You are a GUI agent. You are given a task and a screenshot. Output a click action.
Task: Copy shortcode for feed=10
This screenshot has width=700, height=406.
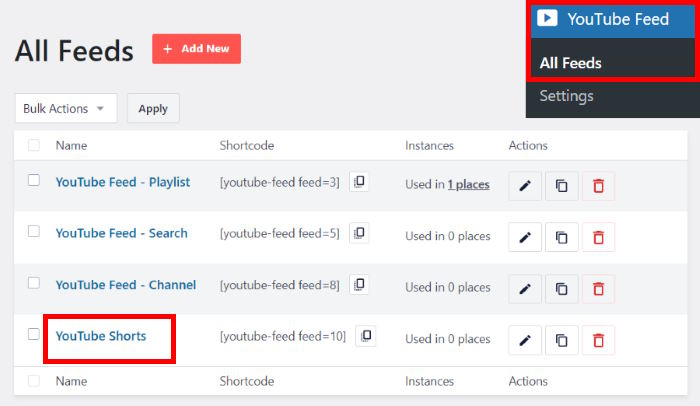pyautogui.click(x=366, y=336)
